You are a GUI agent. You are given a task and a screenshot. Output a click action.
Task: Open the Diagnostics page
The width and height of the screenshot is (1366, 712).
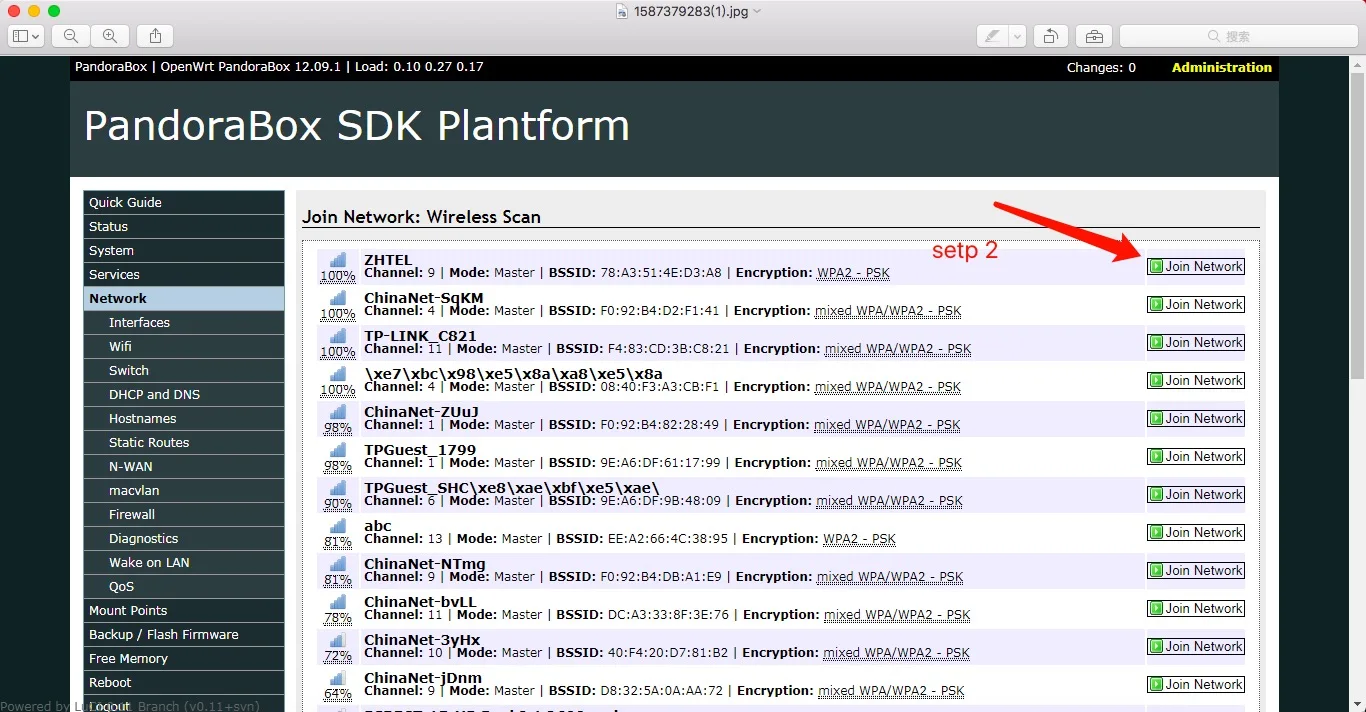(x=184, y=538)
